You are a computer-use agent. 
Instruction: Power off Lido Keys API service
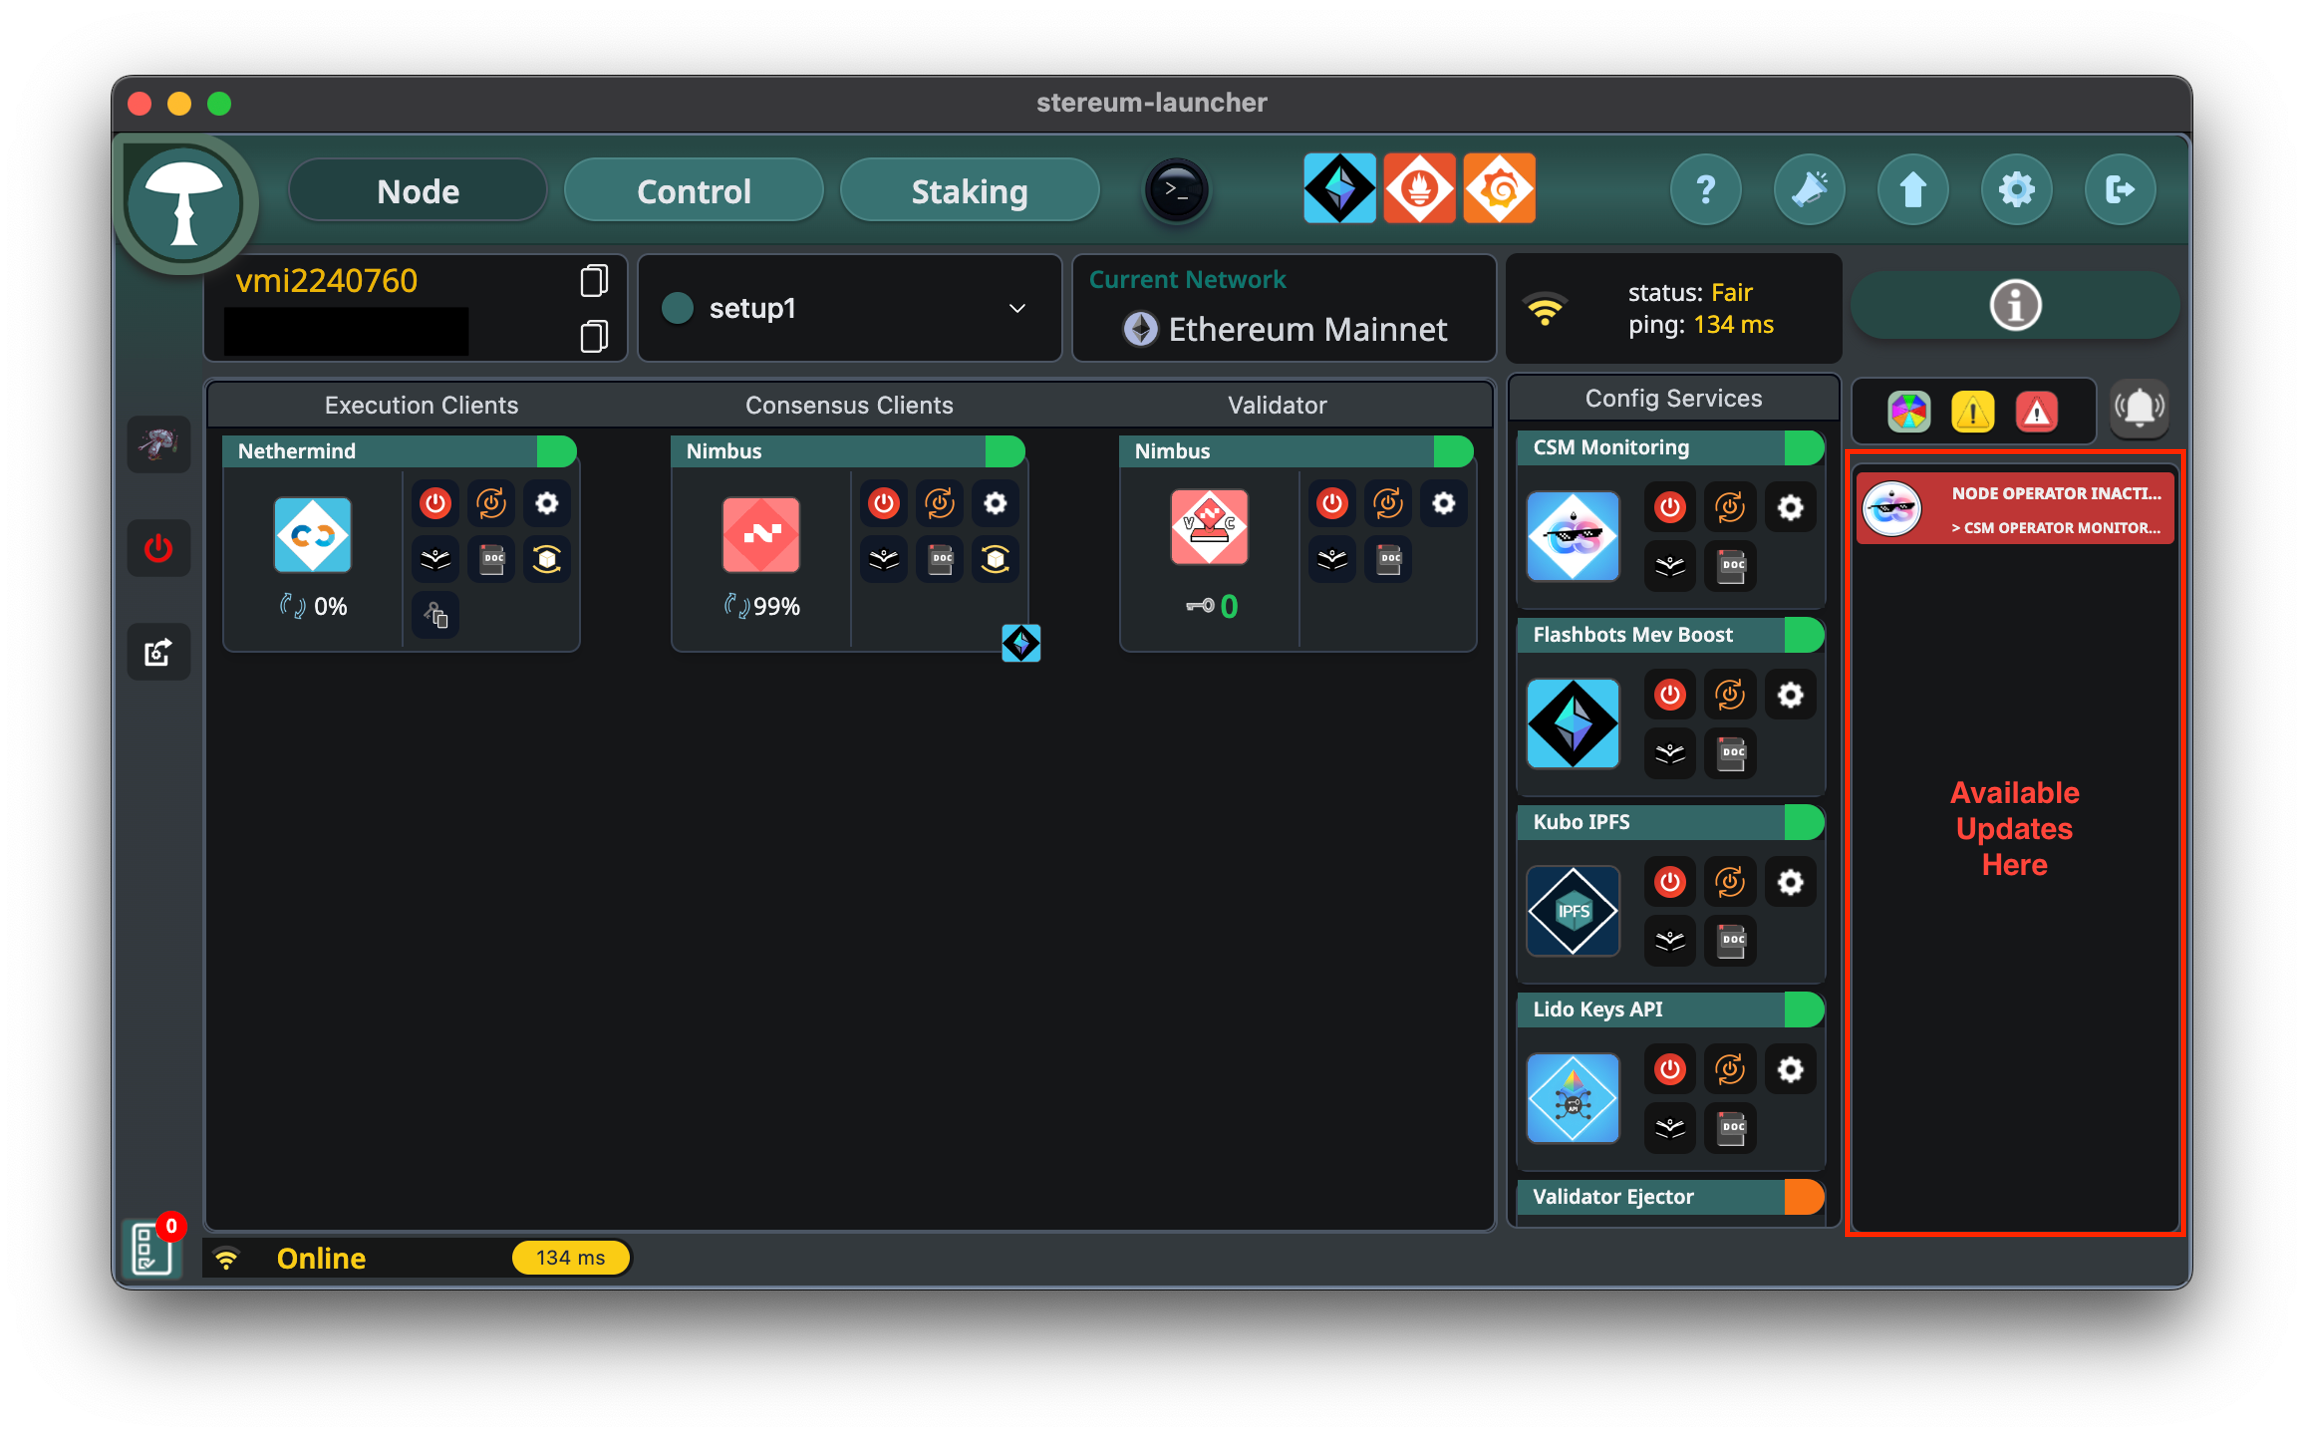[1670, 1069]
